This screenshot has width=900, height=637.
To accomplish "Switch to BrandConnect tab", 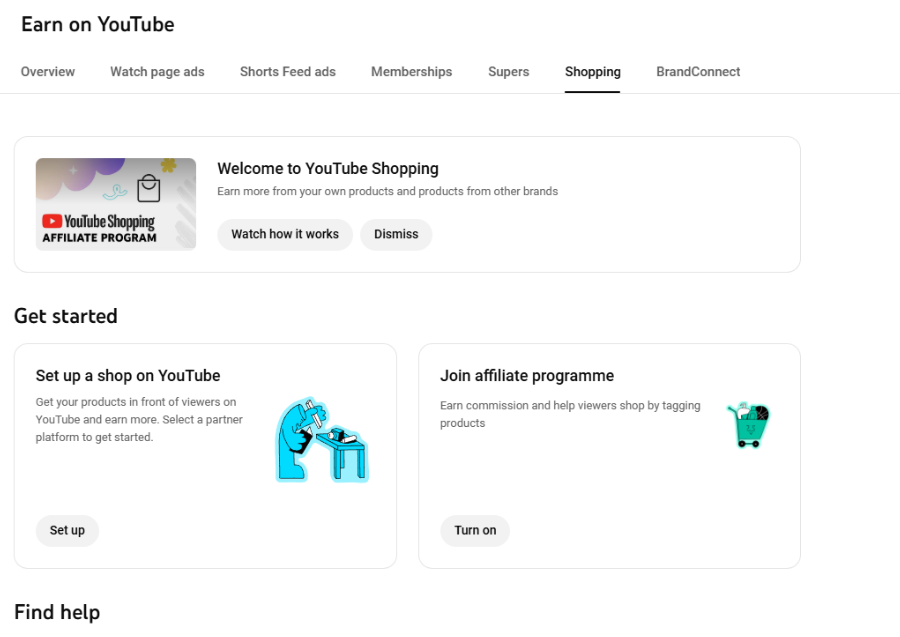I will [x=698, y=72].
